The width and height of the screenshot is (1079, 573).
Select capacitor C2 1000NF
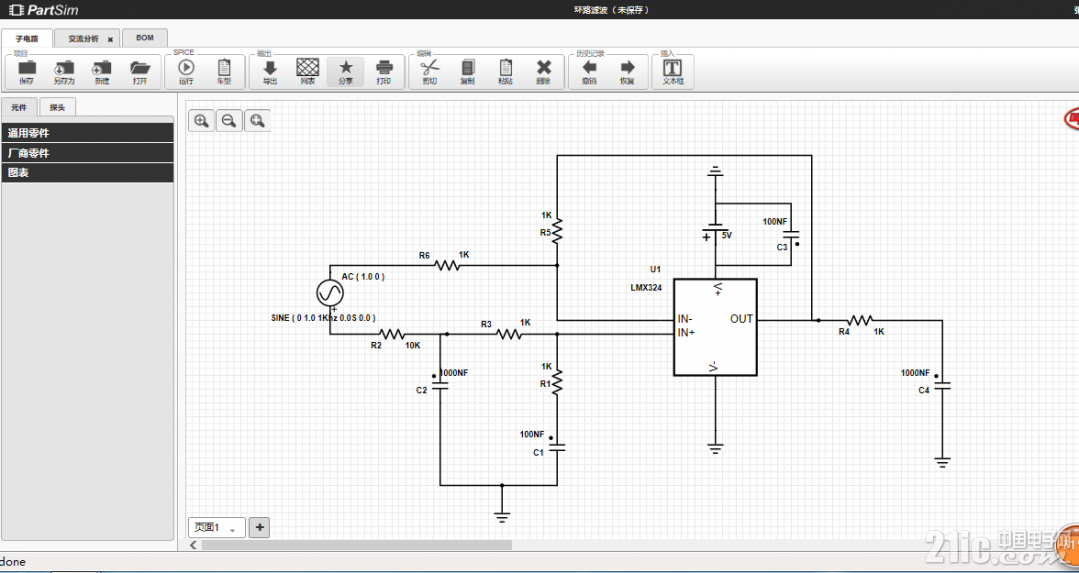[440, 385]
